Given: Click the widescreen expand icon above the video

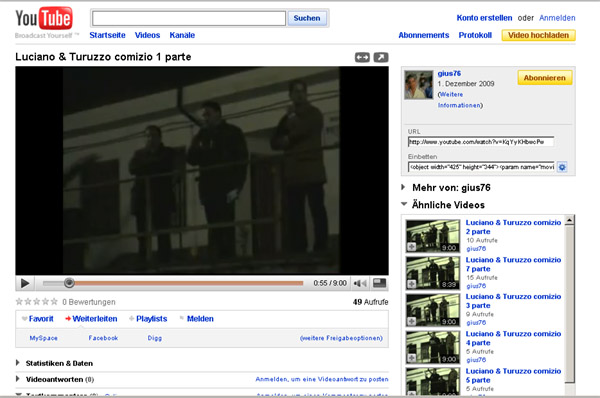Looking at the screenshot, I should click(362, 57).
